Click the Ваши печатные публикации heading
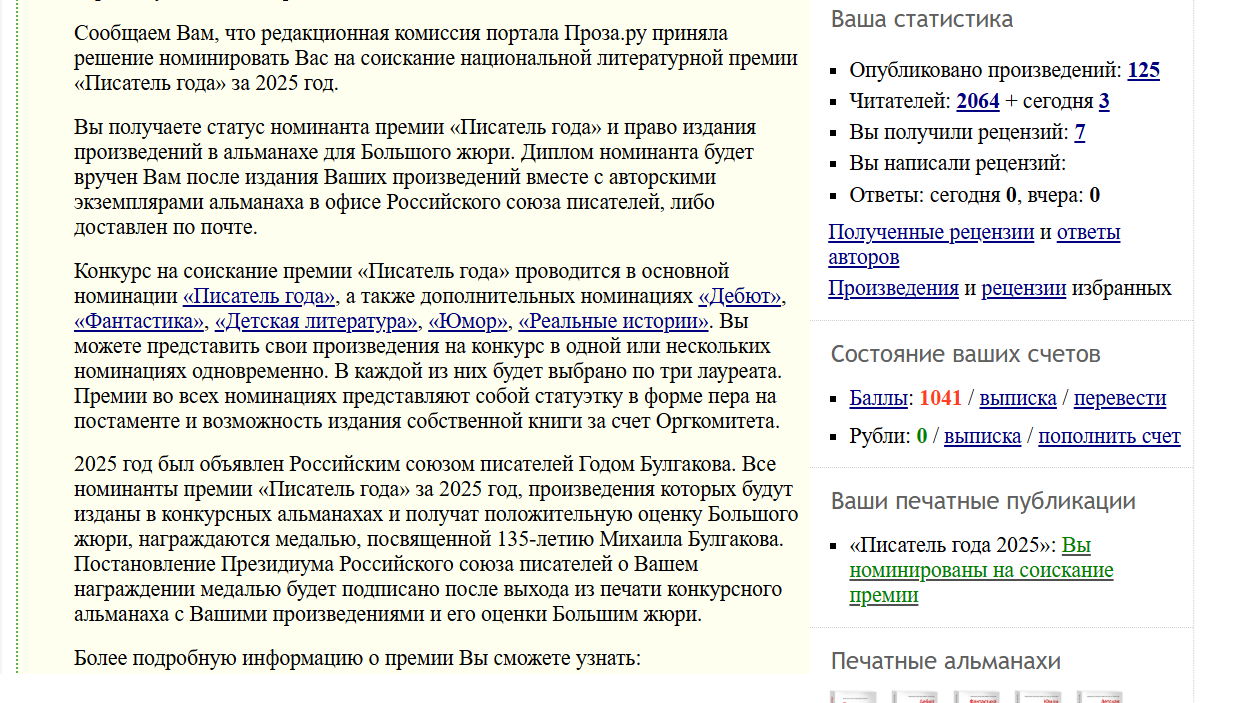The image size is (1253, 703). tap(983, 501)
